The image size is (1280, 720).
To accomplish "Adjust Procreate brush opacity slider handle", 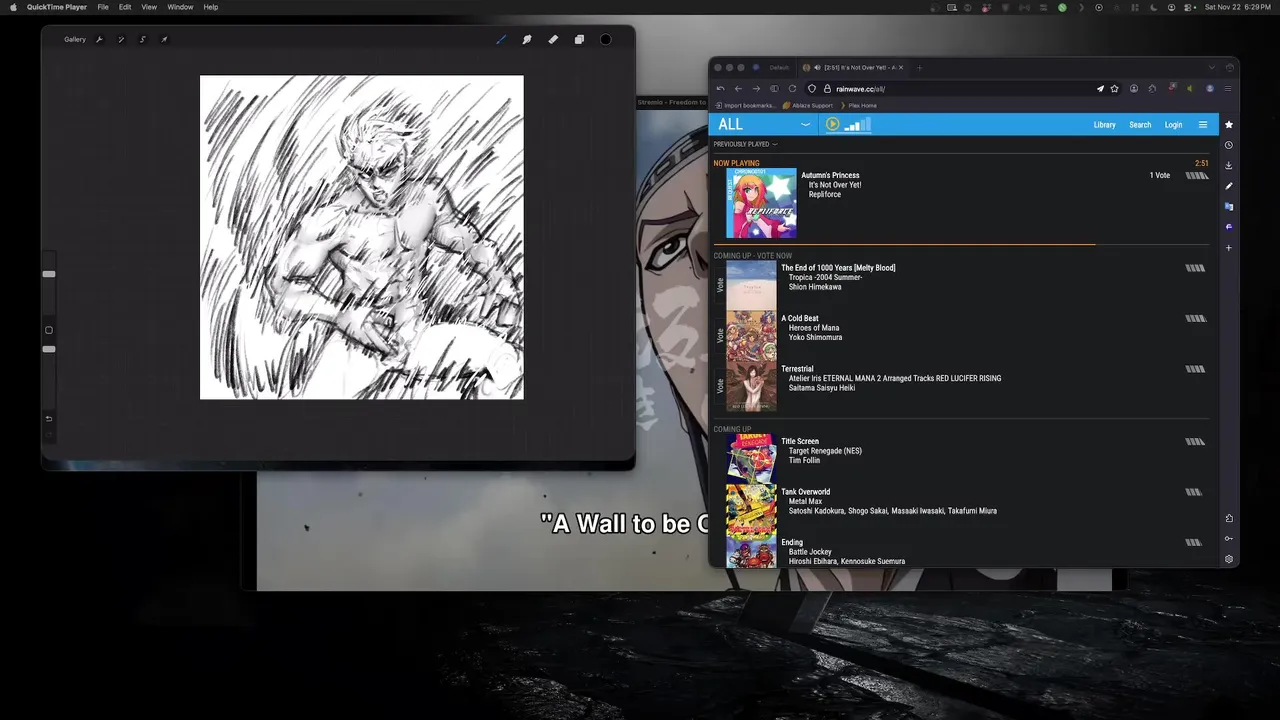I will [x=48, y=349].
